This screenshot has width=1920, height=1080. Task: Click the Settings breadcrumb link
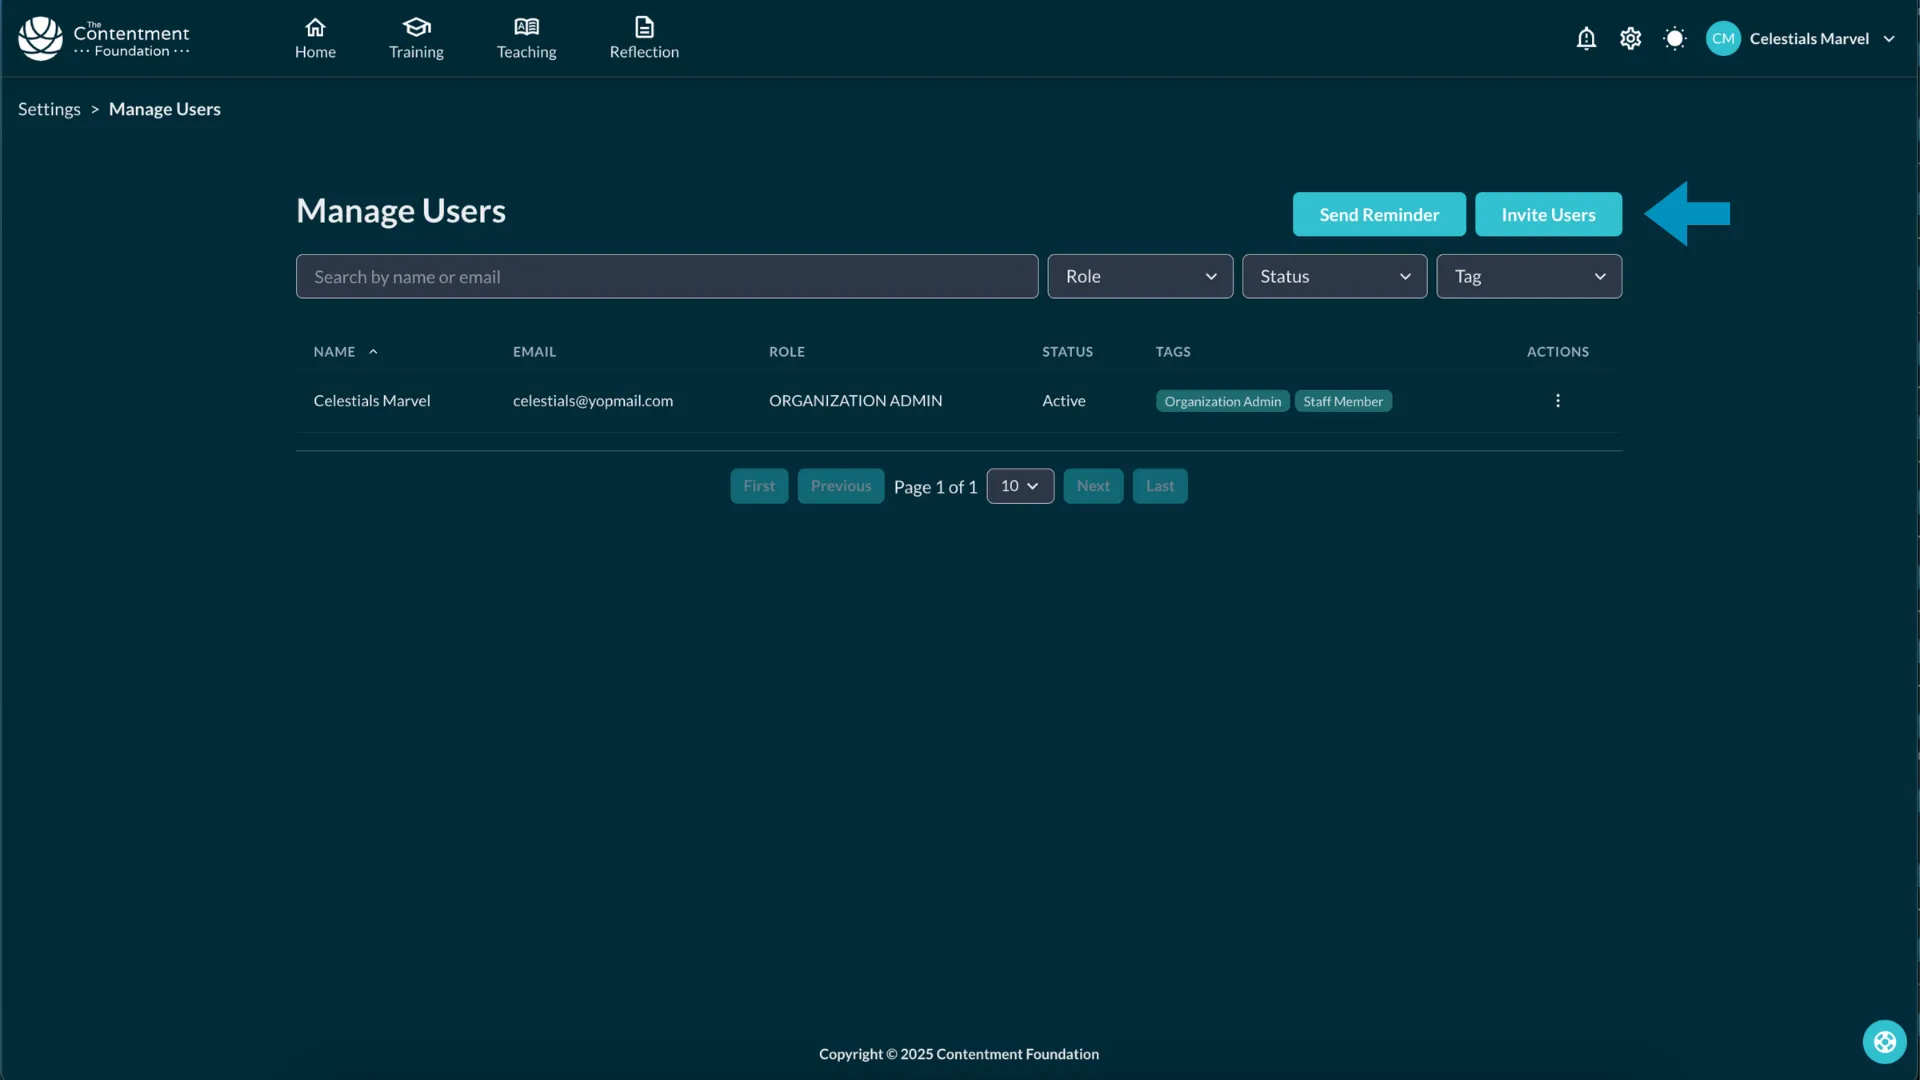click(49, 109)
